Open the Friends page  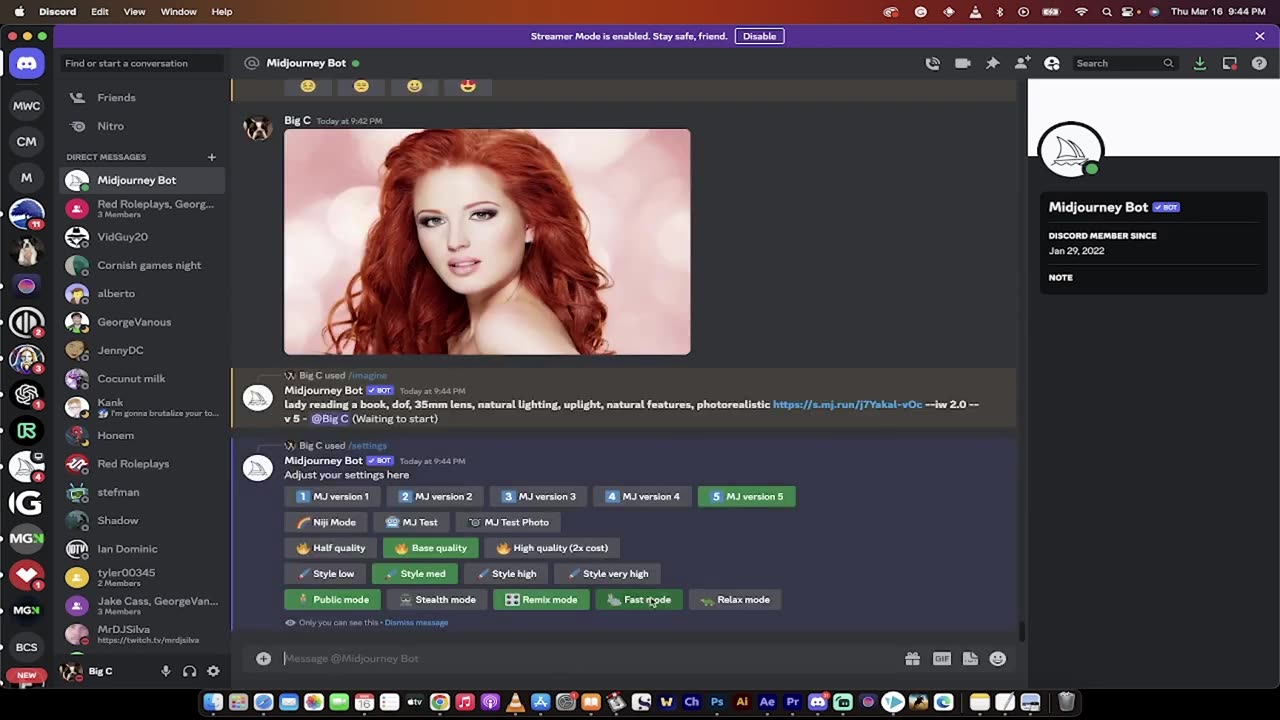pos(144,98)
